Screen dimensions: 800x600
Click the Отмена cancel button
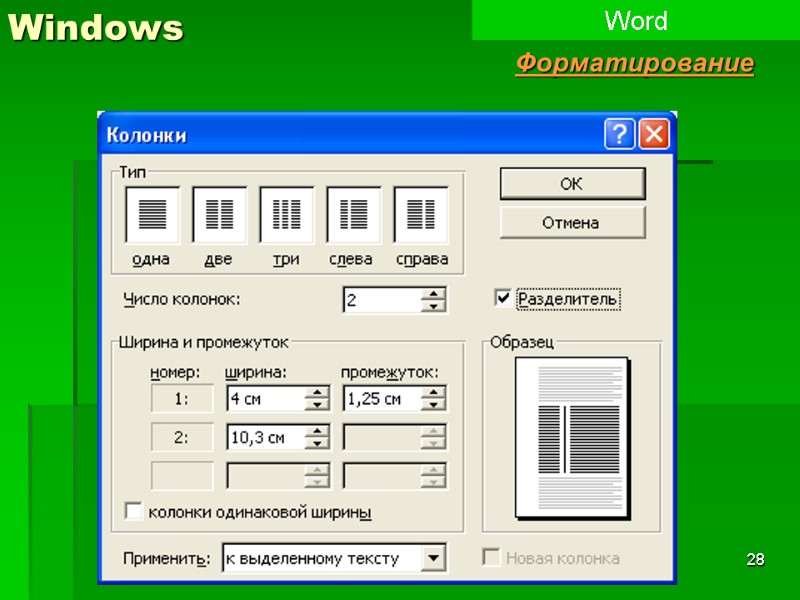(x=572, y=222)
